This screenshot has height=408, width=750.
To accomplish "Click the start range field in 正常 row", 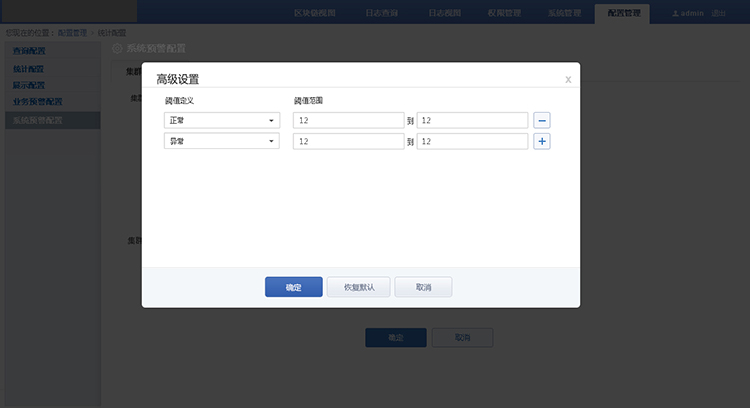I will [x=349, y=121].
